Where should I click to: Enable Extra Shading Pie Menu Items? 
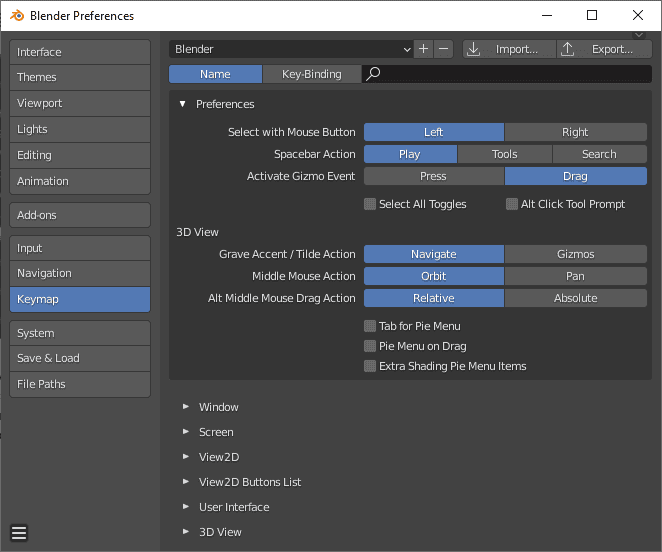pyautogui.click(x=370, y=366)
